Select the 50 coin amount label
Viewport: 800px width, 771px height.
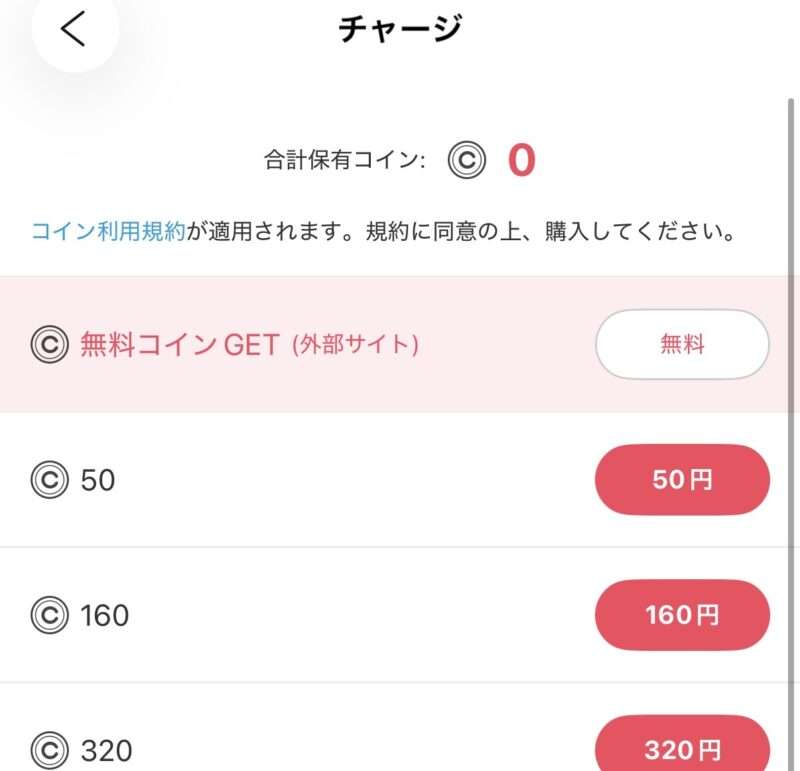(97, 481)
